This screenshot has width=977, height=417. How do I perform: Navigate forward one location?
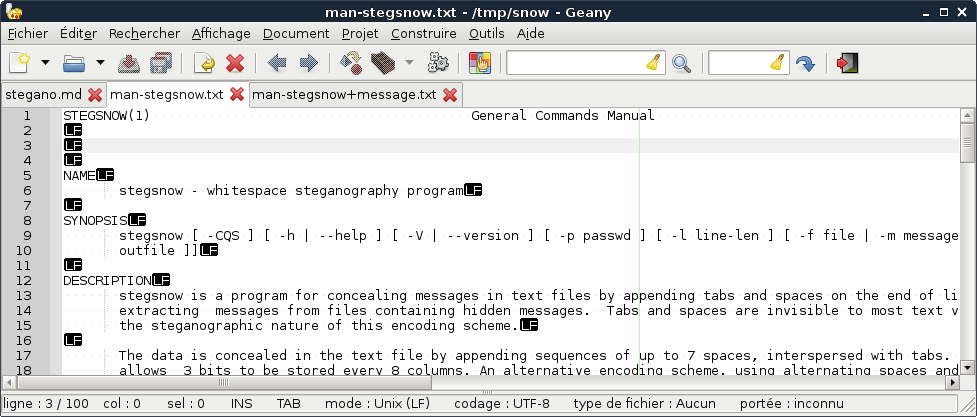click(309, 63)
